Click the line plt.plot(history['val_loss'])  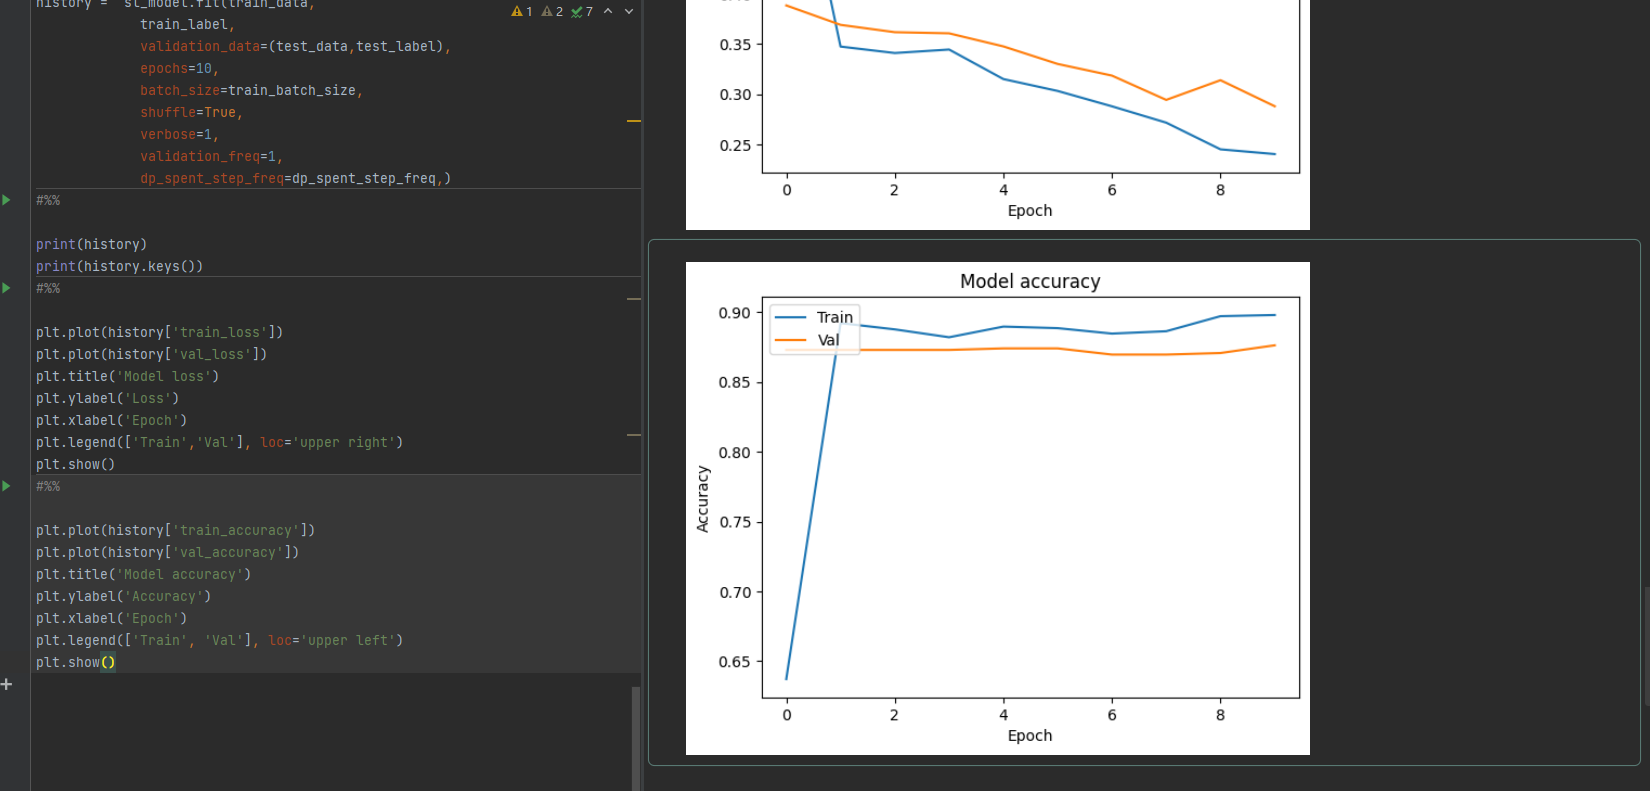click(152, 354)
